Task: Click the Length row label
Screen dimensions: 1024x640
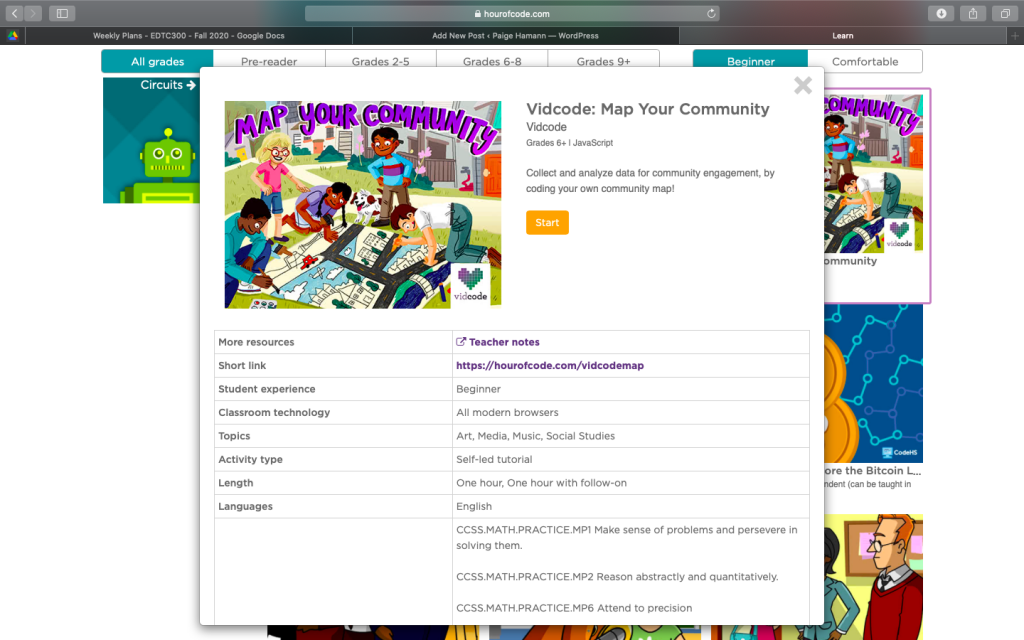Action: [x=236, y=483]
